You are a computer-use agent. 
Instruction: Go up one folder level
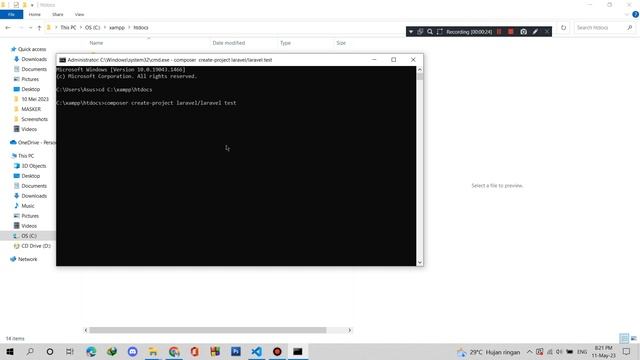39,28
